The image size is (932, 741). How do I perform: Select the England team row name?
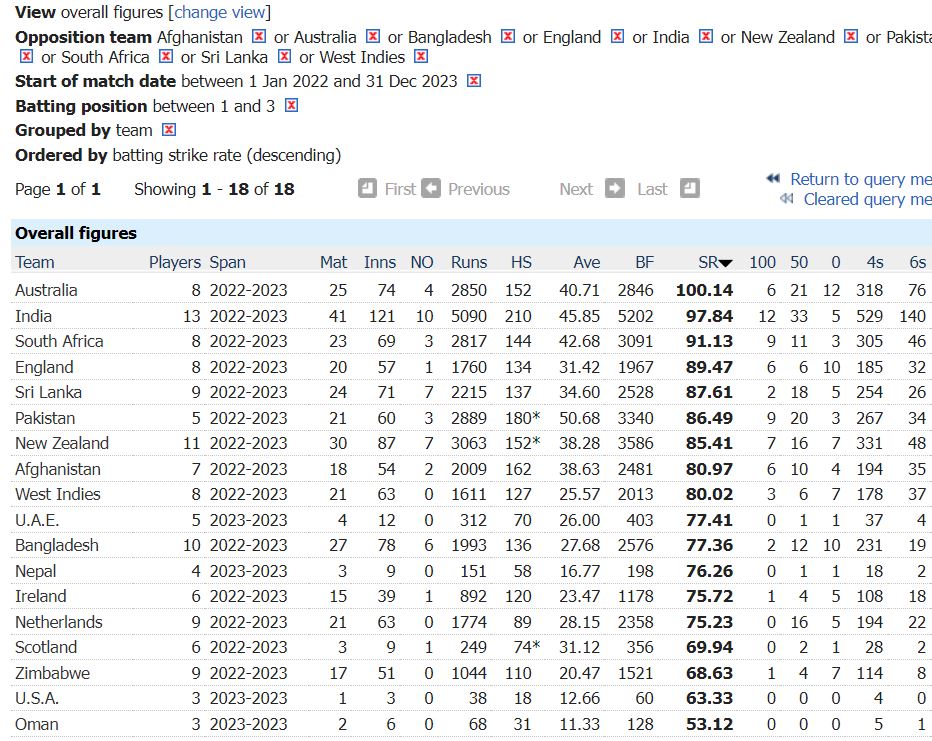tap(44, 367)
